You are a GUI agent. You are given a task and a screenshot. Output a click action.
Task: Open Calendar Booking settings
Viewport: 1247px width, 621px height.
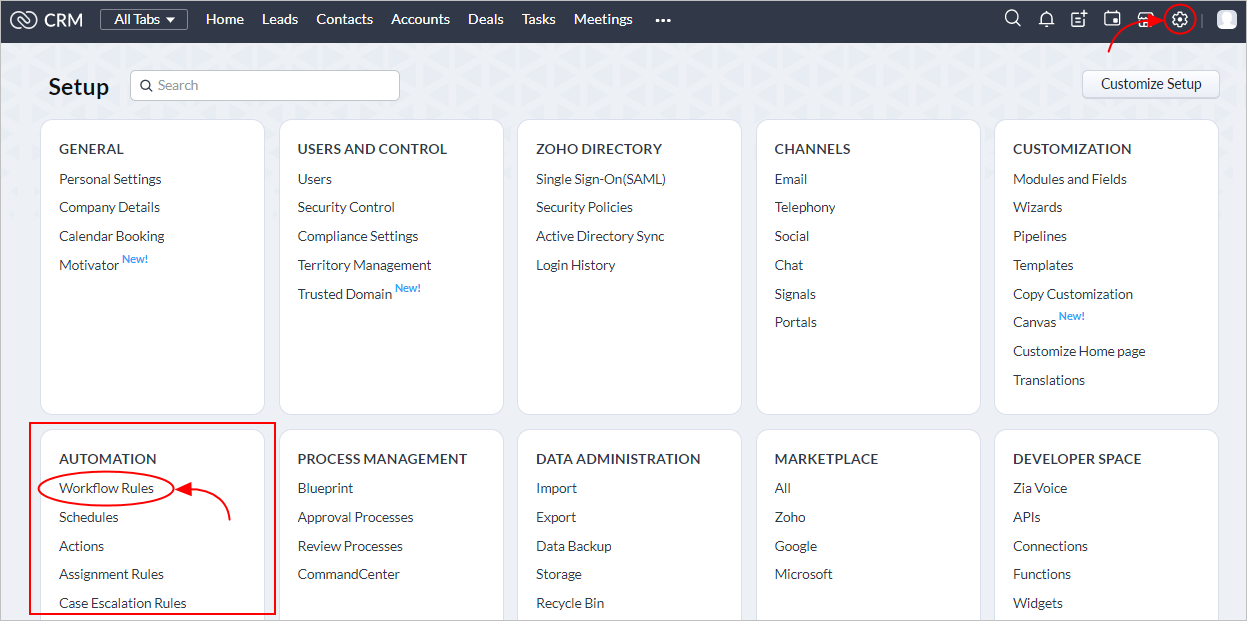[112, 236]
